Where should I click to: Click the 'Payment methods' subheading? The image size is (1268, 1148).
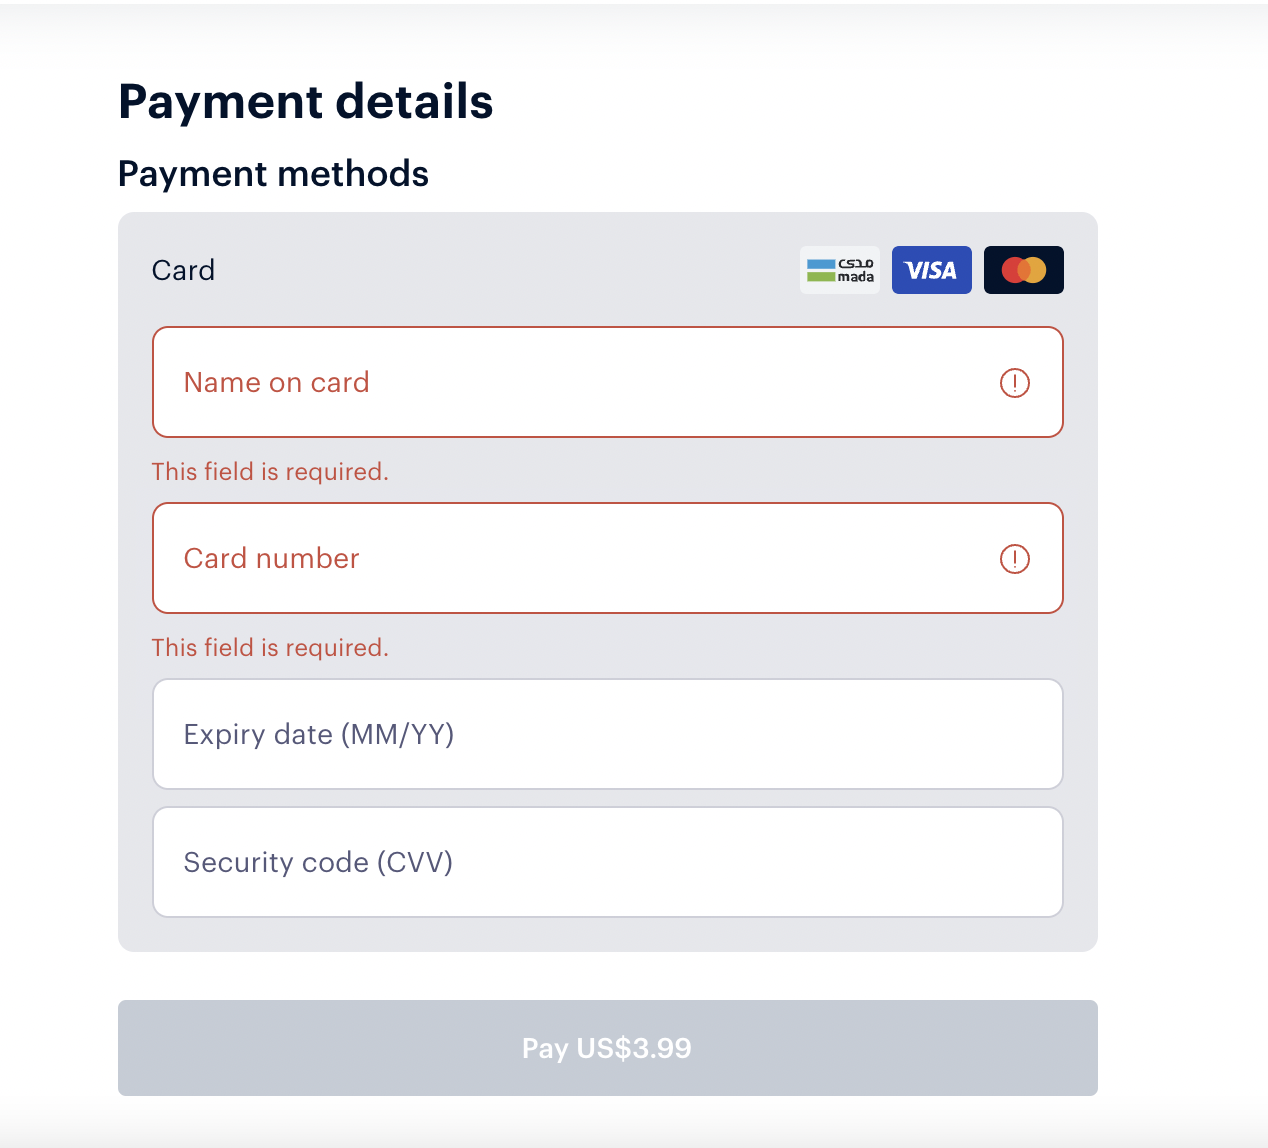coord(273,174)
